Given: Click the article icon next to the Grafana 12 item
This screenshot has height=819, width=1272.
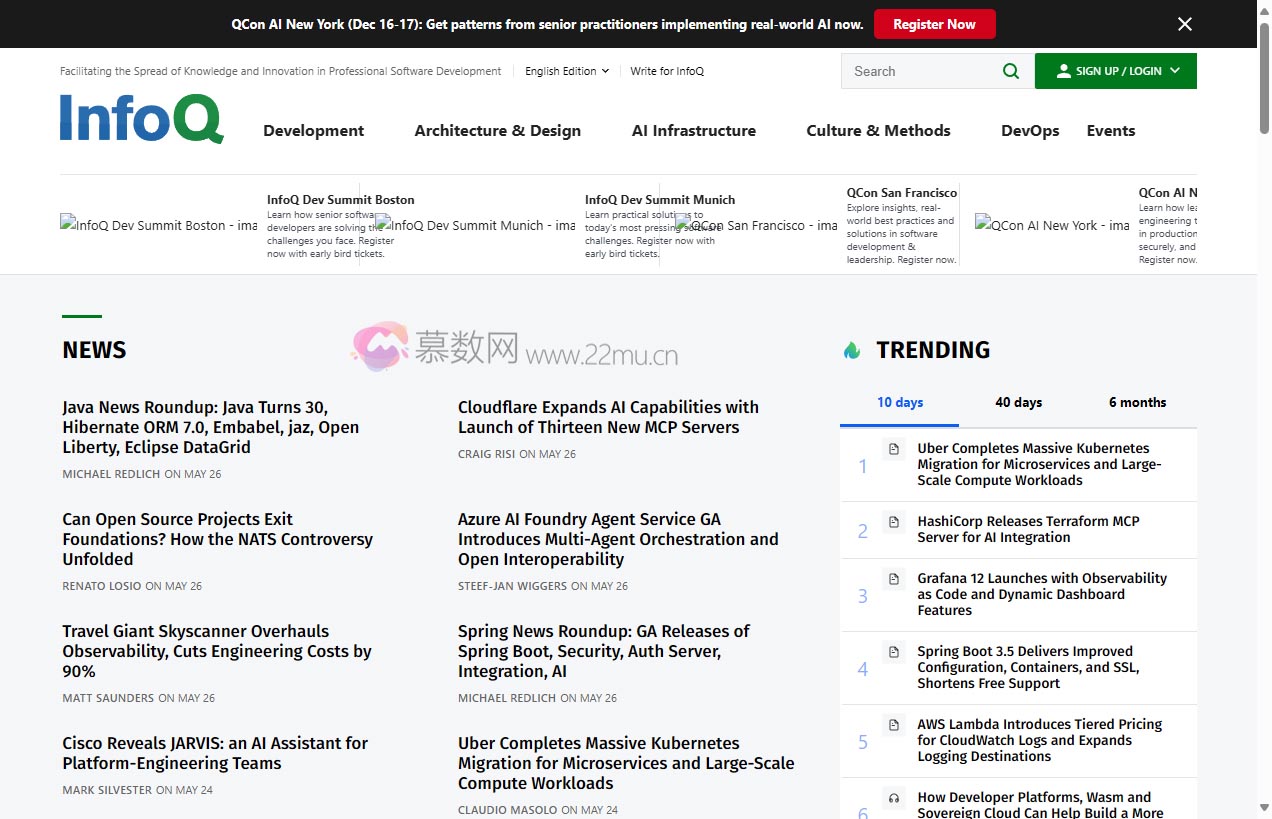Looking at the screenshot, I should pos(894,579).
